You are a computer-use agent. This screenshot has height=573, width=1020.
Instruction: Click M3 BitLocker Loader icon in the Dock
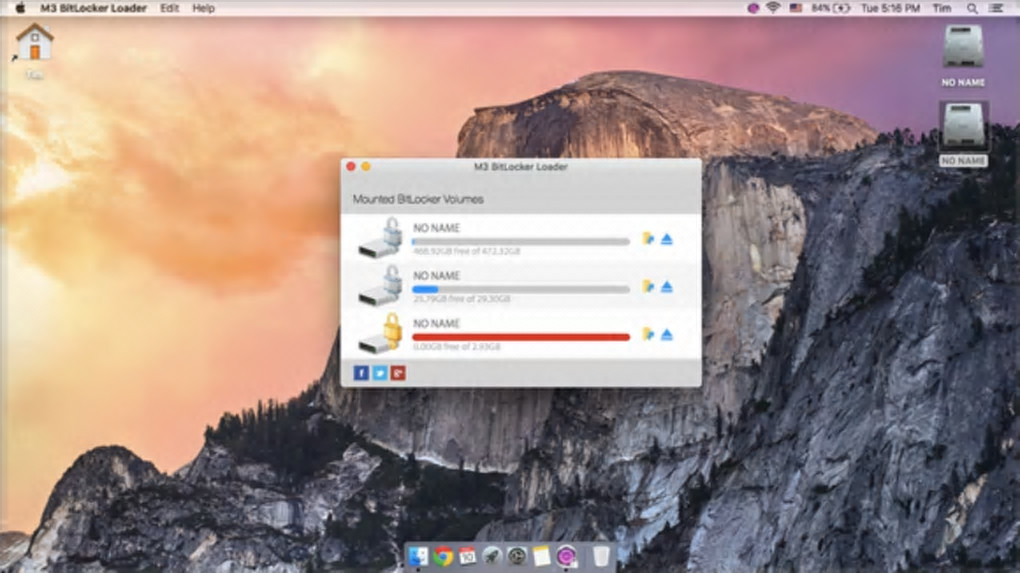pyautogui.click(x=566, y=557)
